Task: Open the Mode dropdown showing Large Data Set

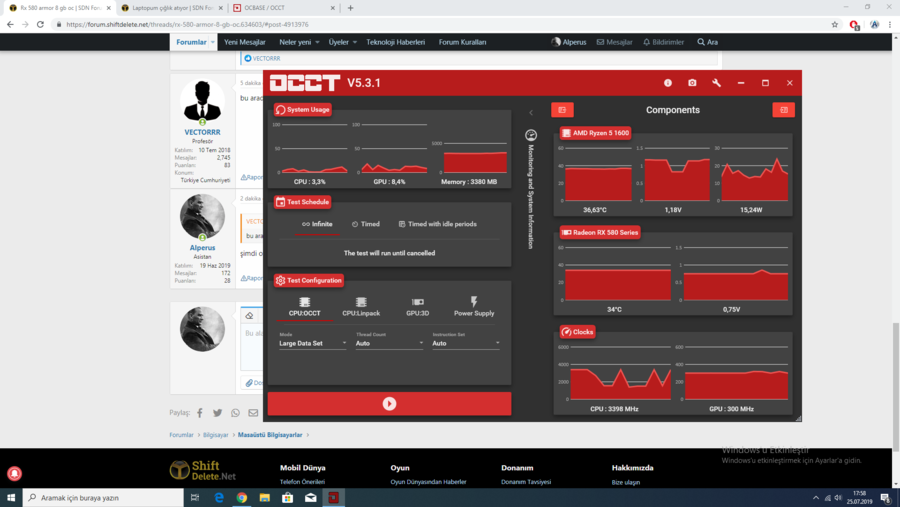Action: 313,343
